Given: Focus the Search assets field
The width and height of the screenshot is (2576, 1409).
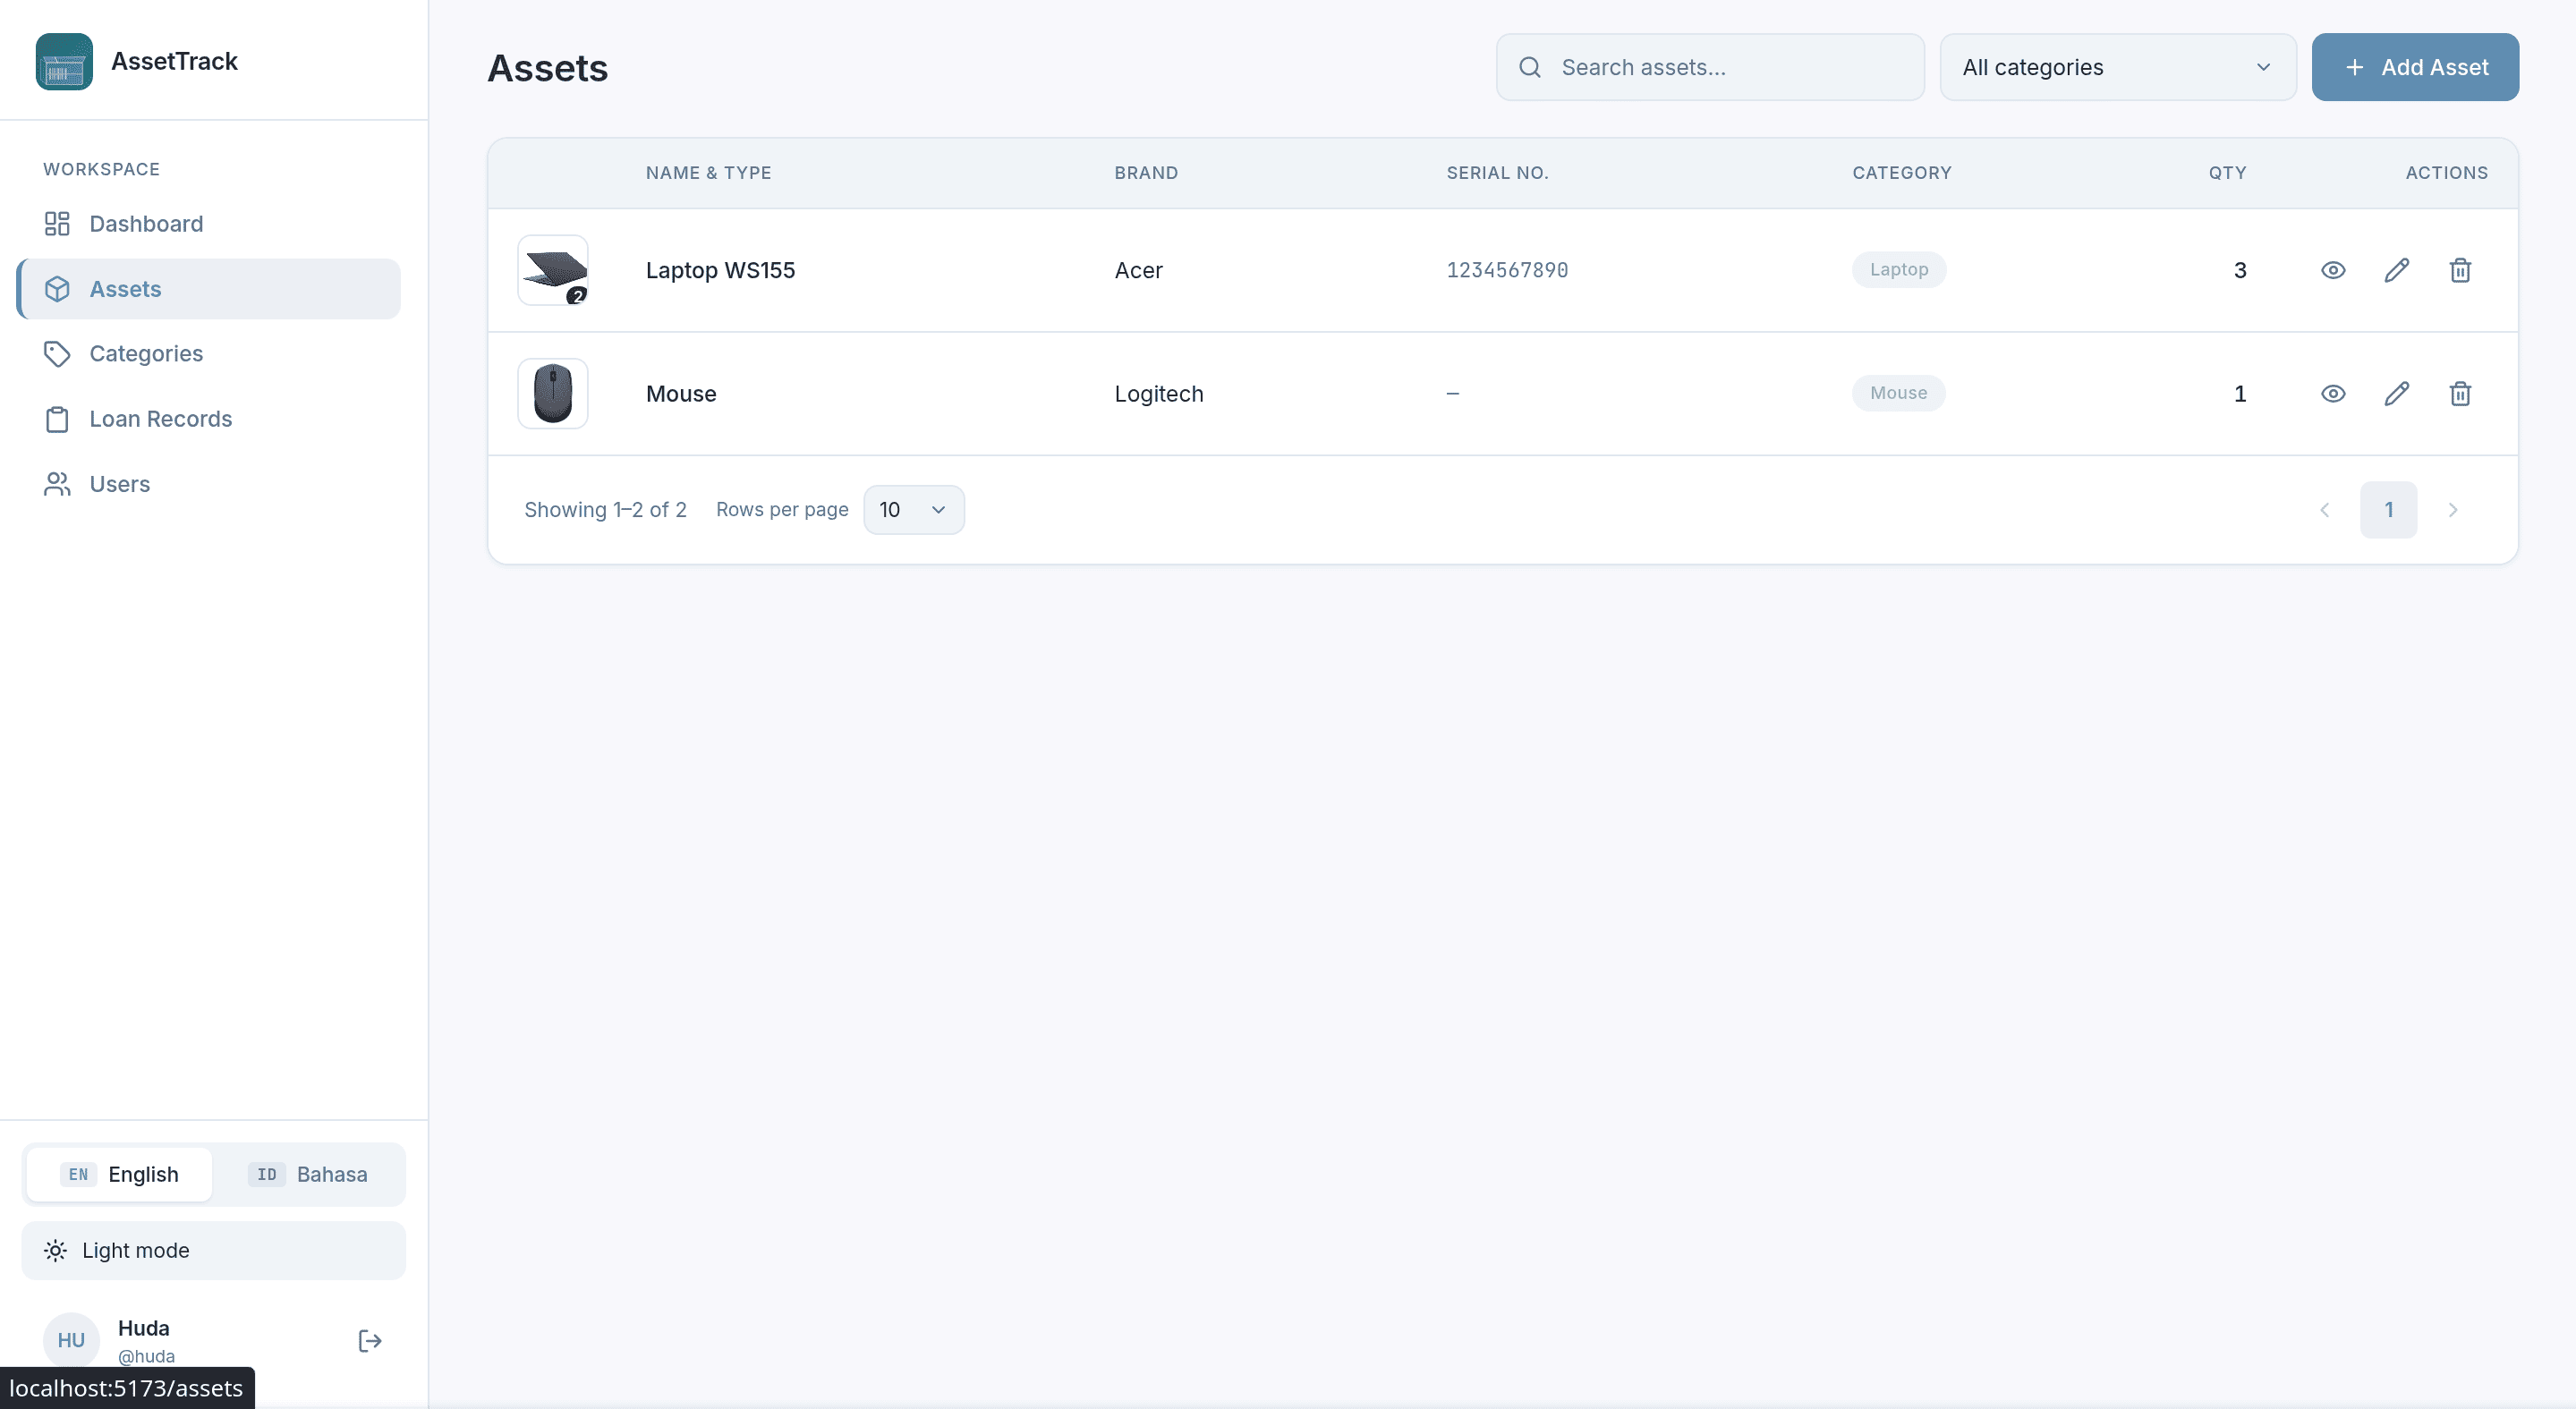Looking at the screenshot, I should 1710,67.
